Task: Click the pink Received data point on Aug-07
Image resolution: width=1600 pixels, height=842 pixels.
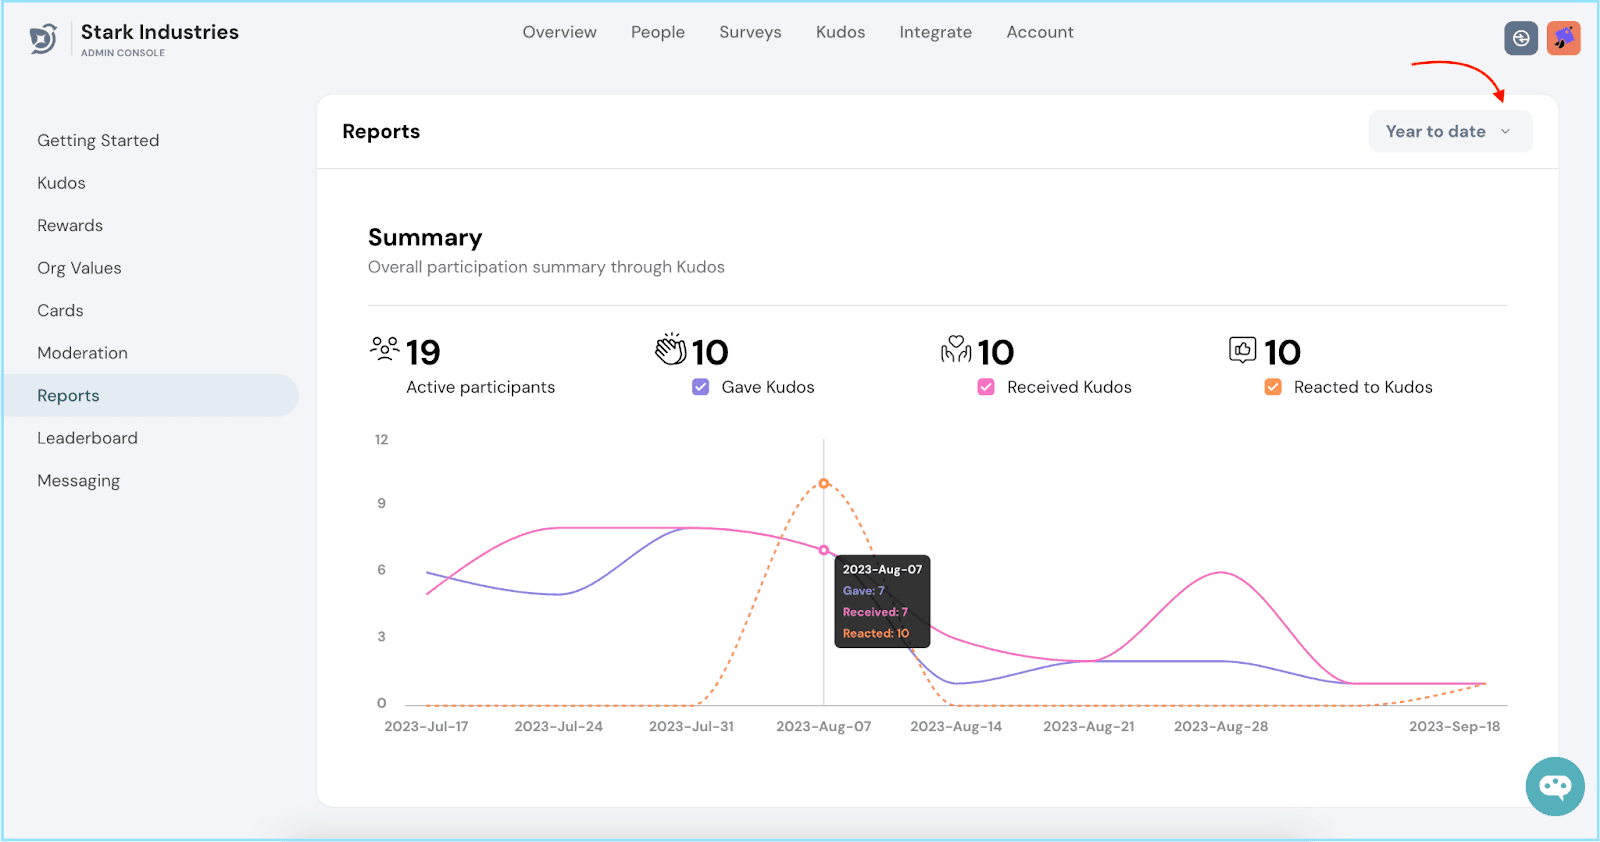Action: [x=824, y=550]
